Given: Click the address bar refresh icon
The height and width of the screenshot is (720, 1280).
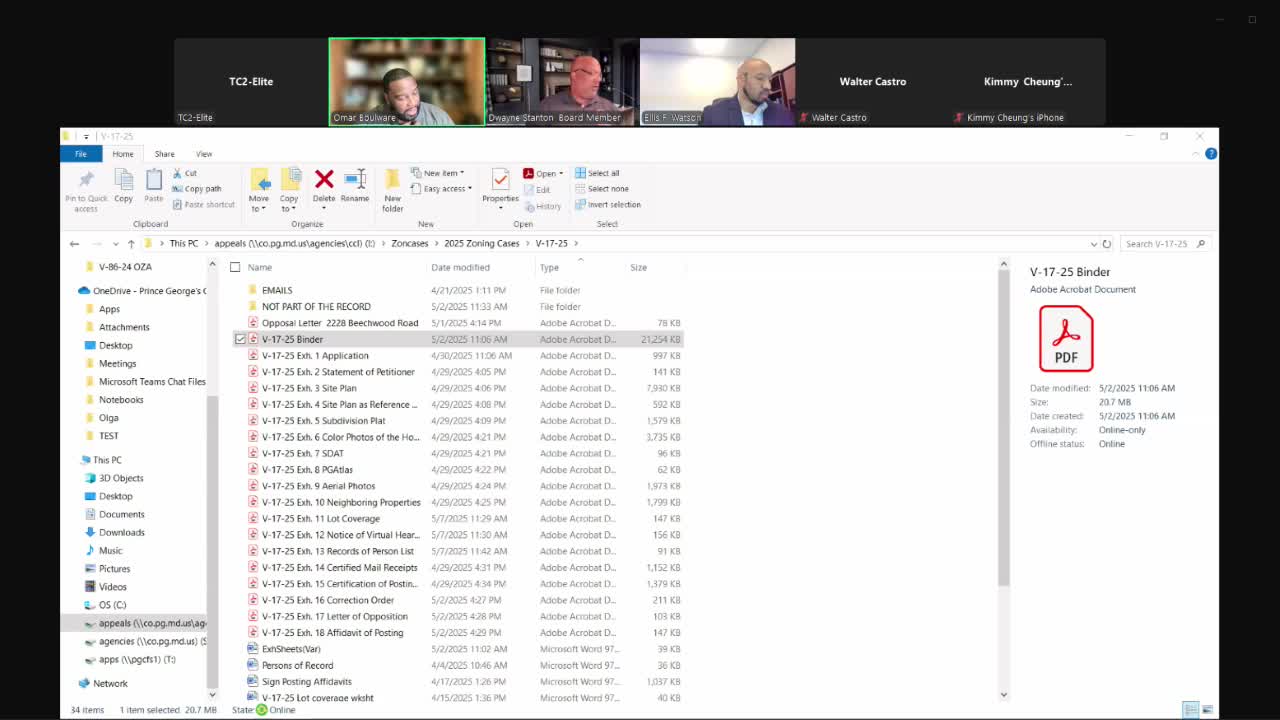Looking at the screenshot, I should click(1106, 244).
